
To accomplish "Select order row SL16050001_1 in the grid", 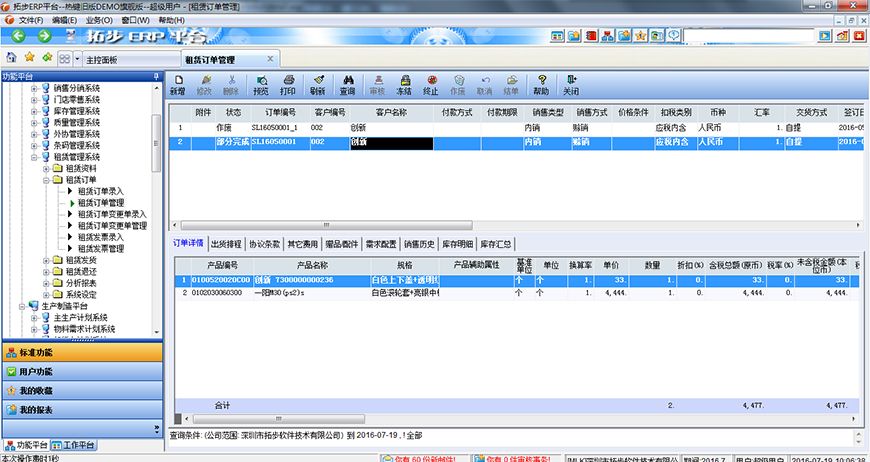I will point(273,128).
